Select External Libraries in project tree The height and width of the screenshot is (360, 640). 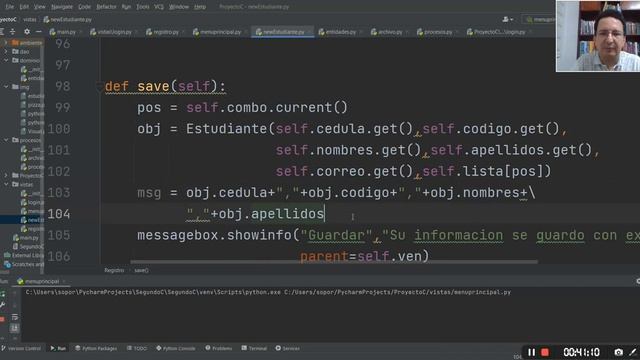23,255
